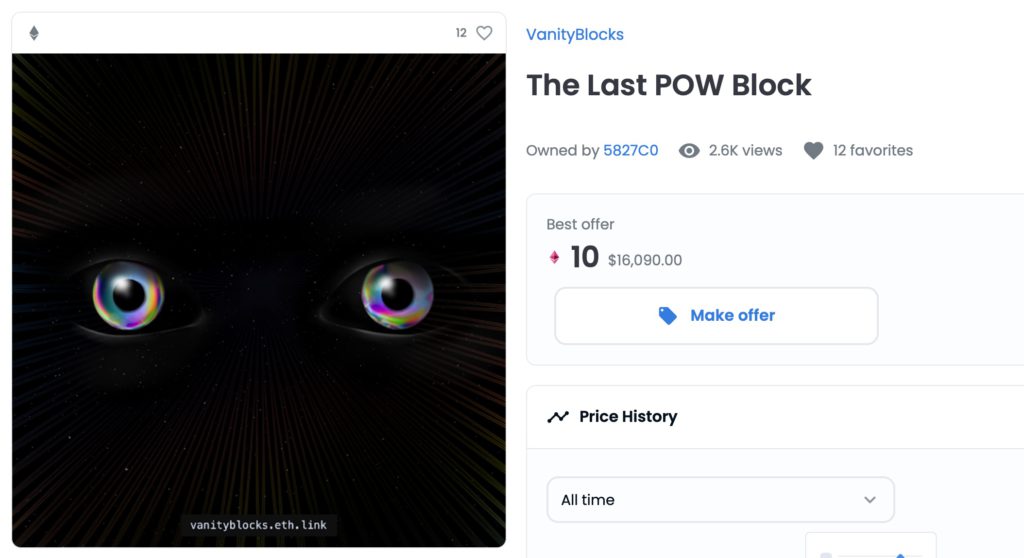Click the 2.6K views count
Viewport: 1024px width, 558px height.
tap(745, 151)
